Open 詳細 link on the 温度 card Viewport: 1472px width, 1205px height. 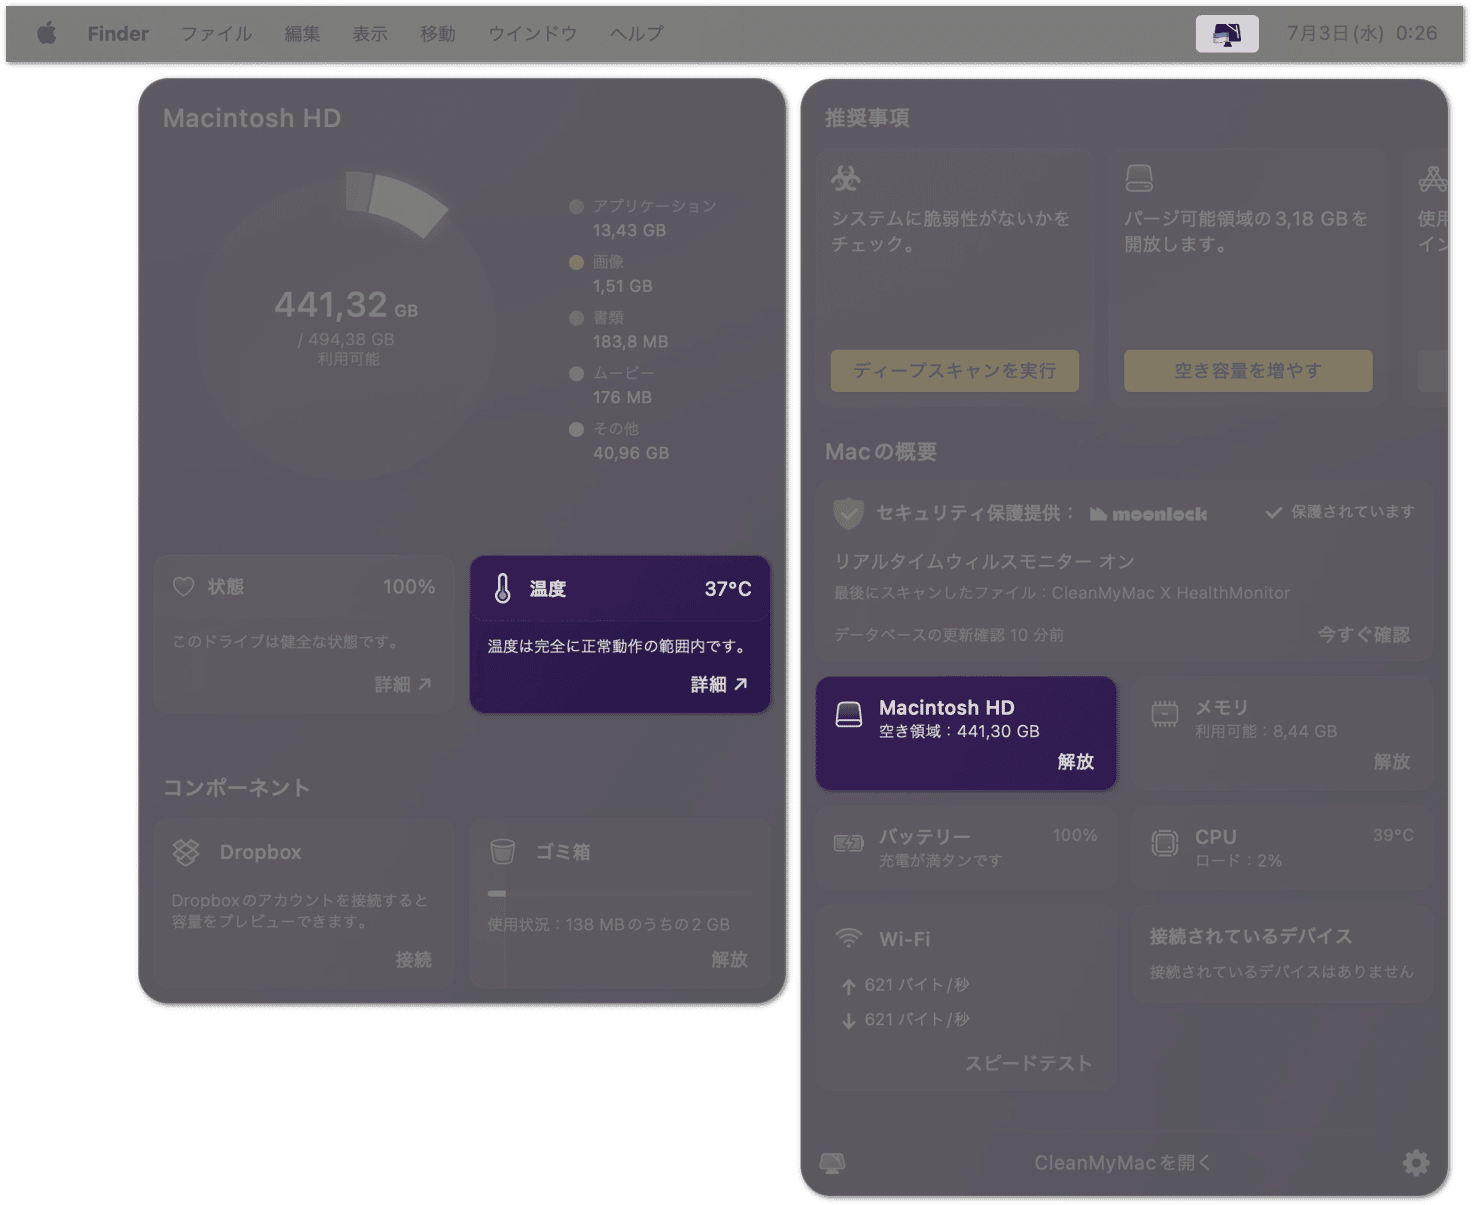(x=719, y=684)
